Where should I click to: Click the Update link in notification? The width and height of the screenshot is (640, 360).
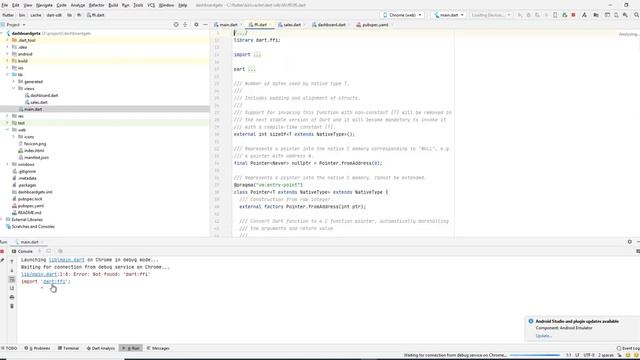pyautogui.click(x=544, y=336)
